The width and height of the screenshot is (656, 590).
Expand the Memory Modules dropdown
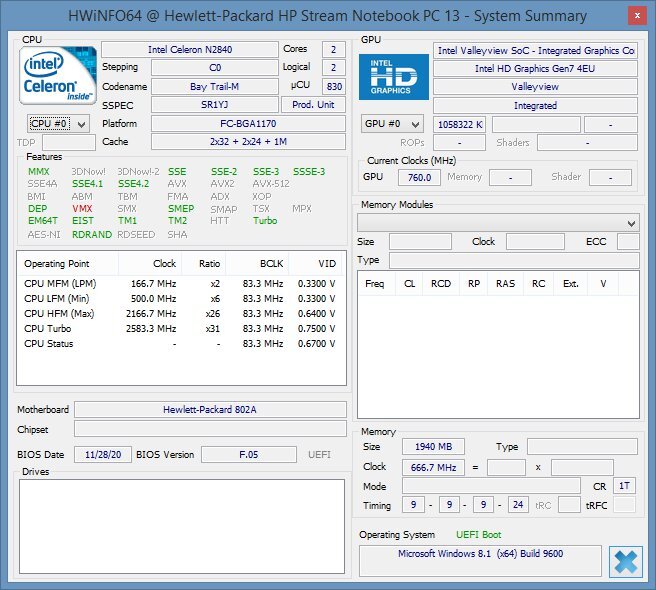(498, 223)
